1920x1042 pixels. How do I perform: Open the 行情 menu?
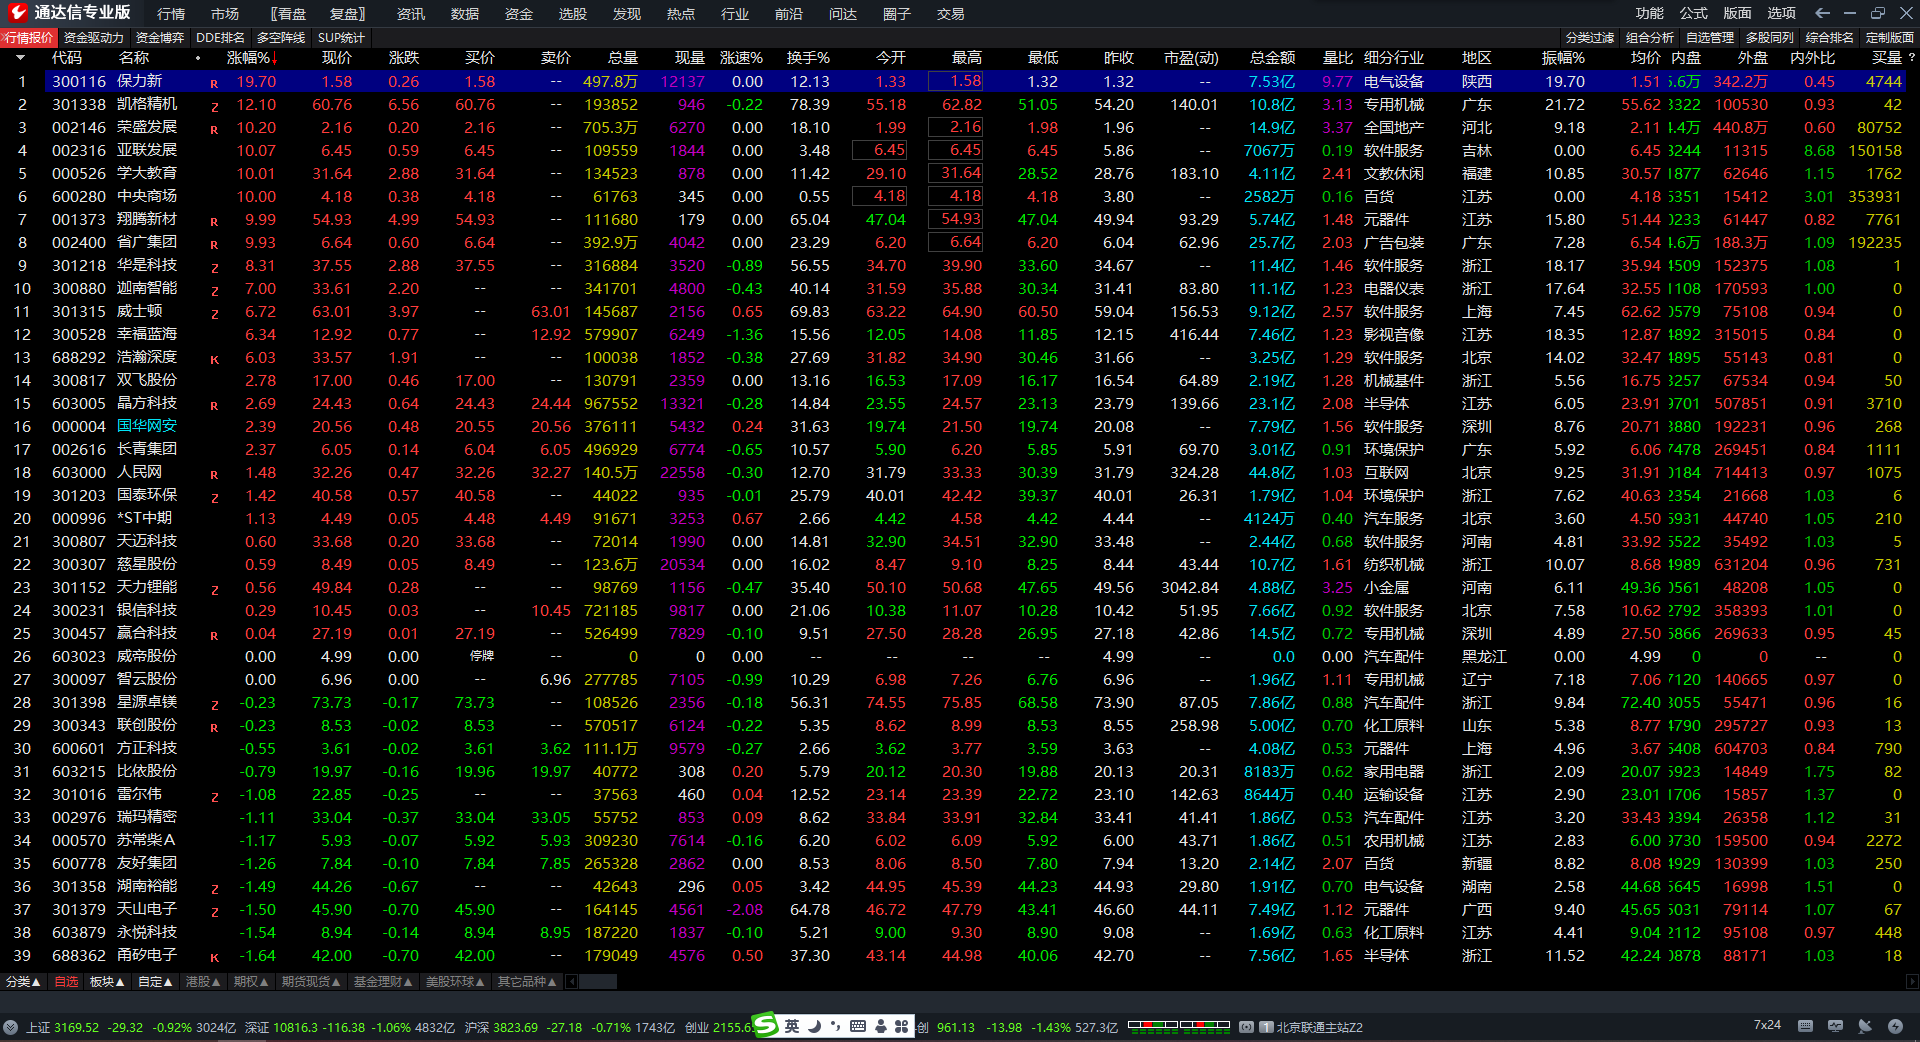click(x=171, y=14)
